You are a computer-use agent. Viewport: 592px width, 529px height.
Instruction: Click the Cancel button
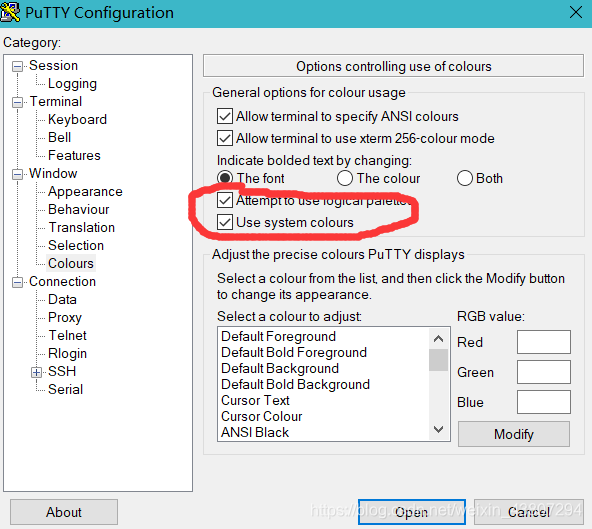(529, 512)
